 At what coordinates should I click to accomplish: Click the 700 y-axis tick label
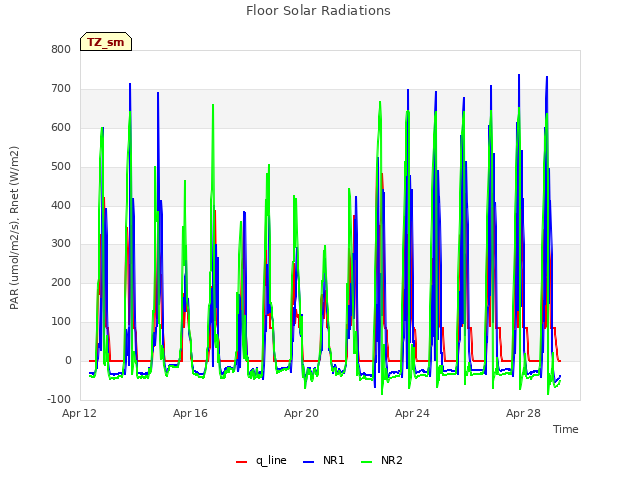(61, 89)
